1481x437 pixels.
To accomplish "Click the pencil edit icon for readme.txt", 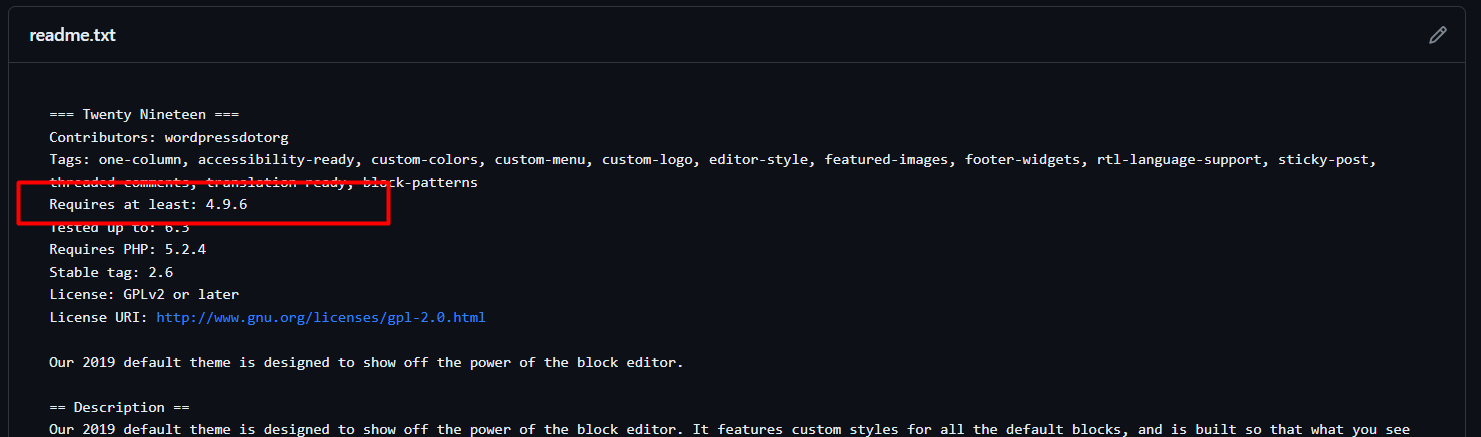I will (1438, 35).
